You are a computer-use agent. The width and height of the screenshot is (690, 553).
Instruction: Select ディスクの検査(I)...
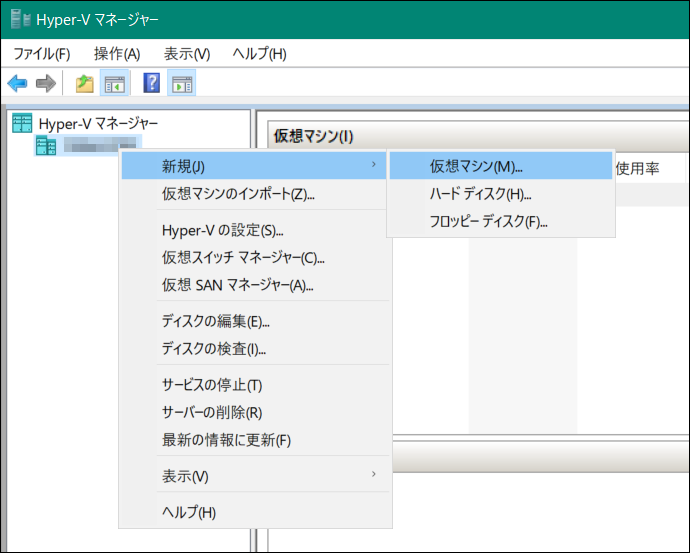pos(254,349)
